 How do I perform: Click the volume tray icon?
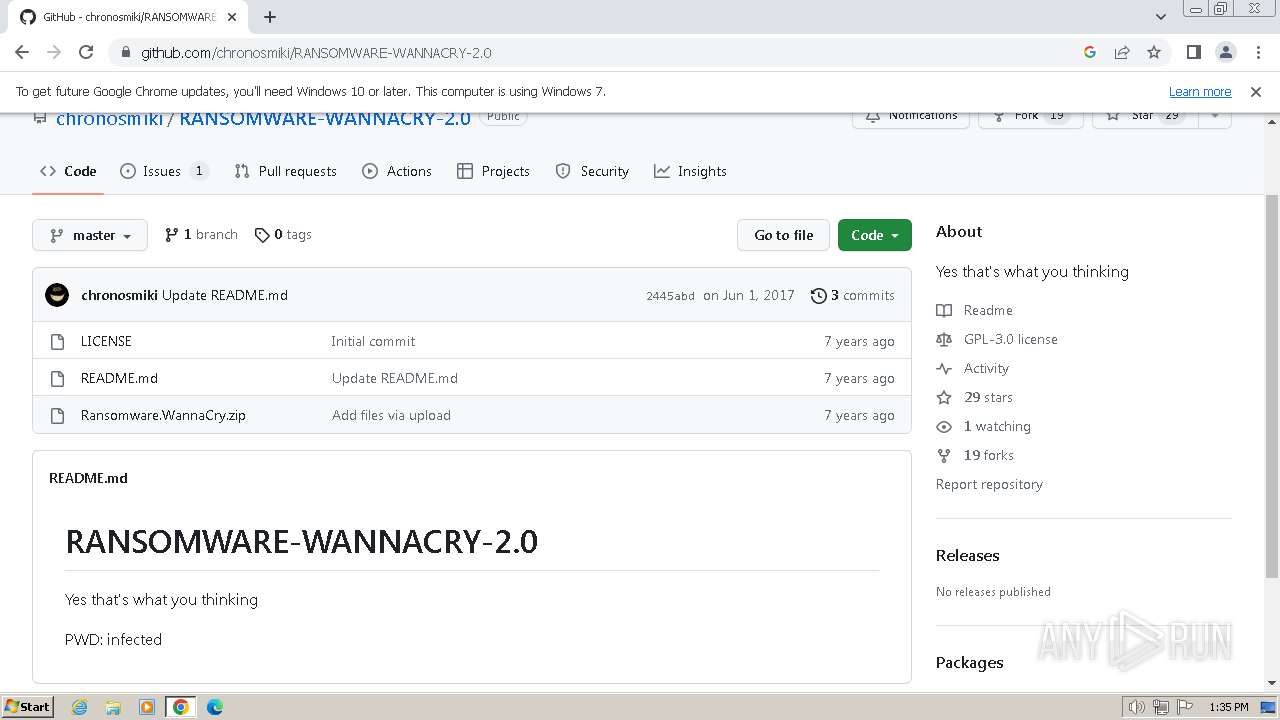click(1136, 707)
